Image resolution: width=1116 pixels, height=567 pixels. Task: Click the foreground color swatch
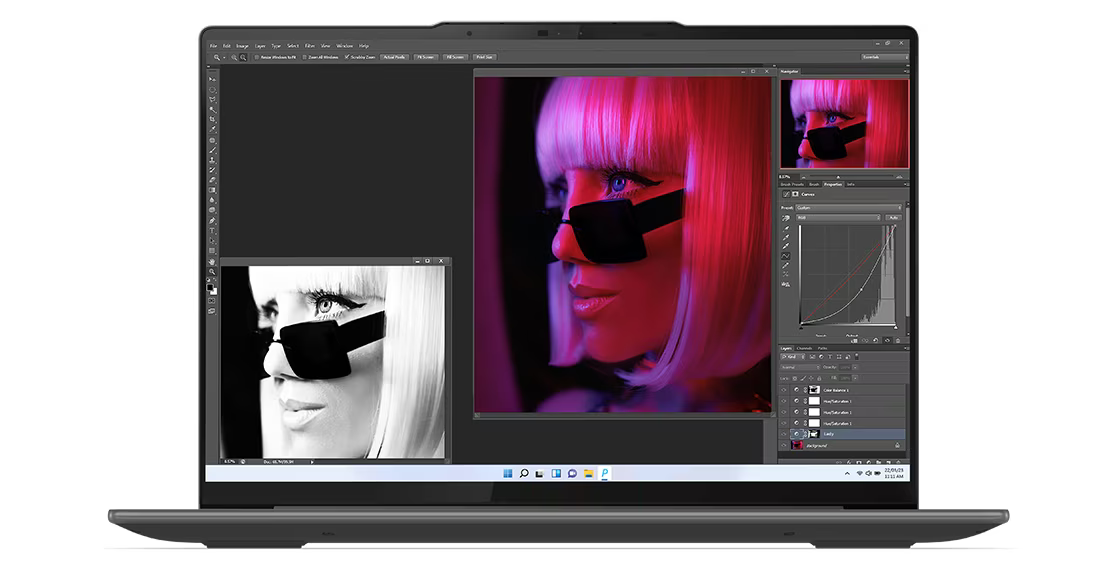pyautogui.click(x=210, y=286)
